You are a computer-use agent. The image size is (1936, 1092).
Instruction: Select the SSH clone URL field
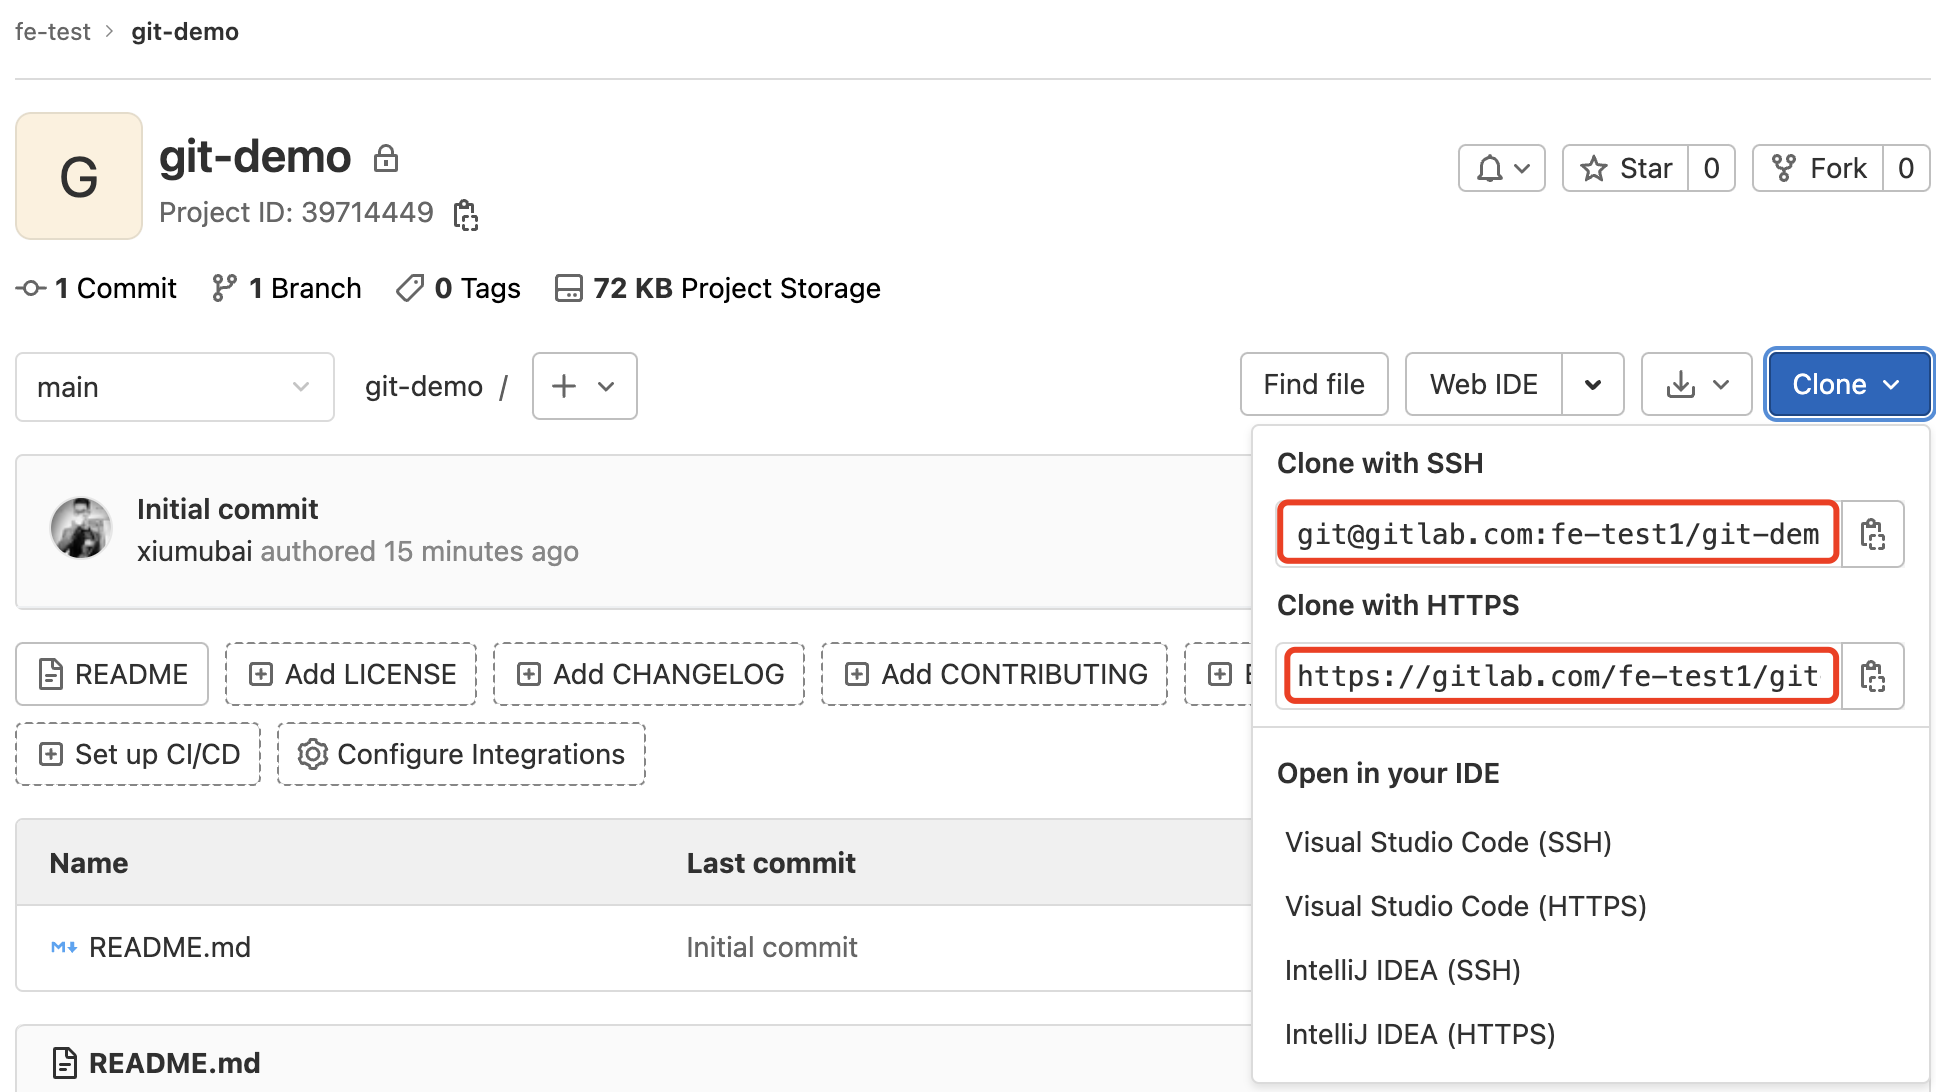1557,534
